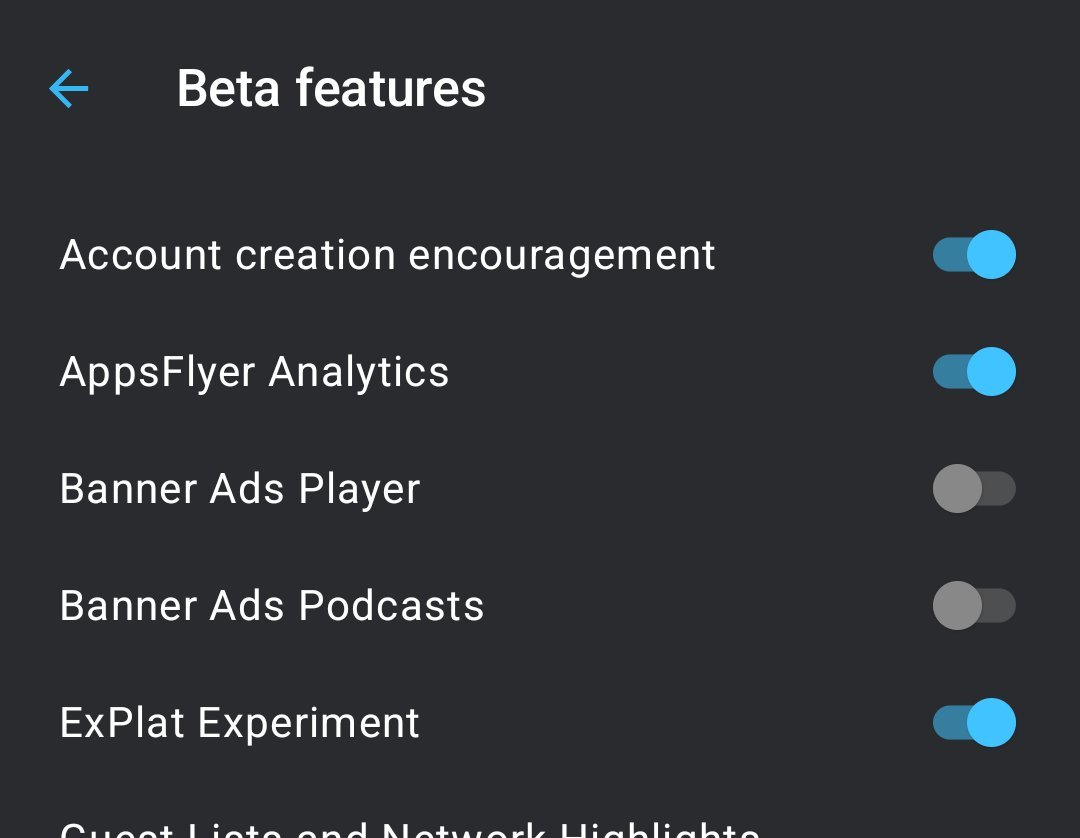
Task: Click the dark track of Banner Ads Podcasts switch
Action: pos(1000,606)
